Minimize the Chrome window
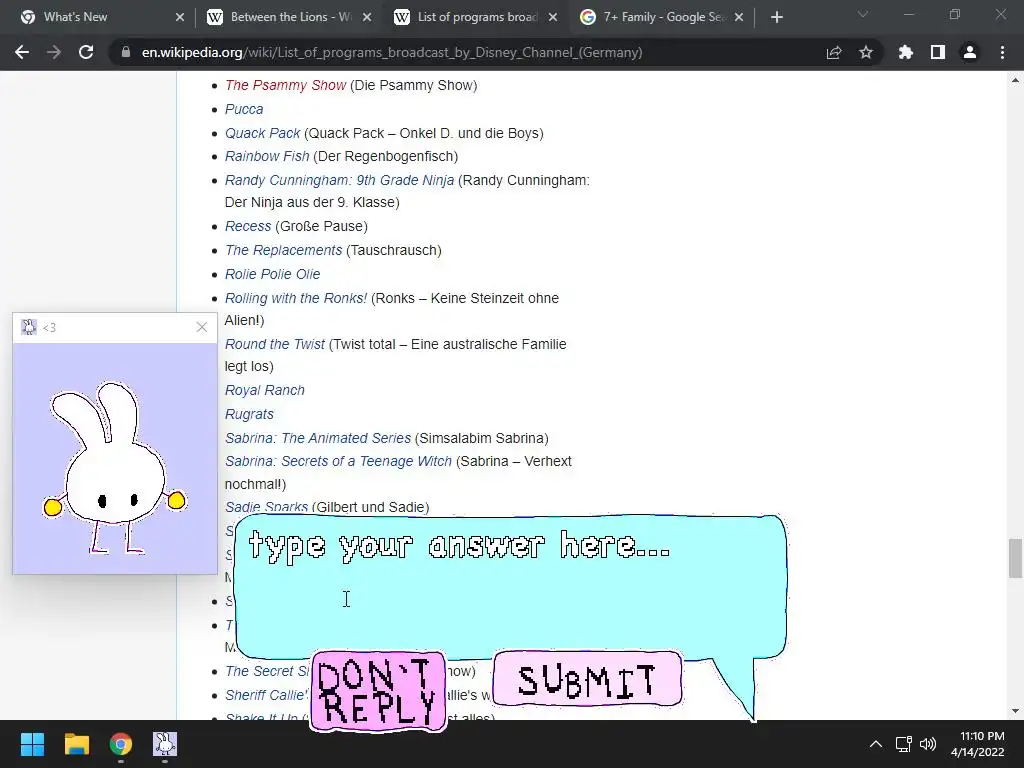 click(x=908, y=14)
